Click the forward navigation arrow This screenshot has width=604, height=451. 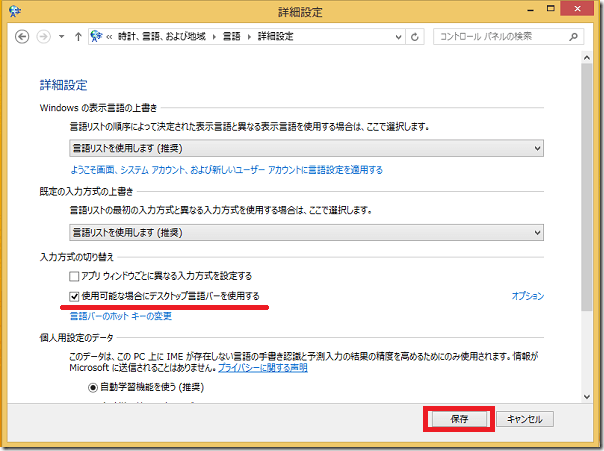tap(43, 37)
